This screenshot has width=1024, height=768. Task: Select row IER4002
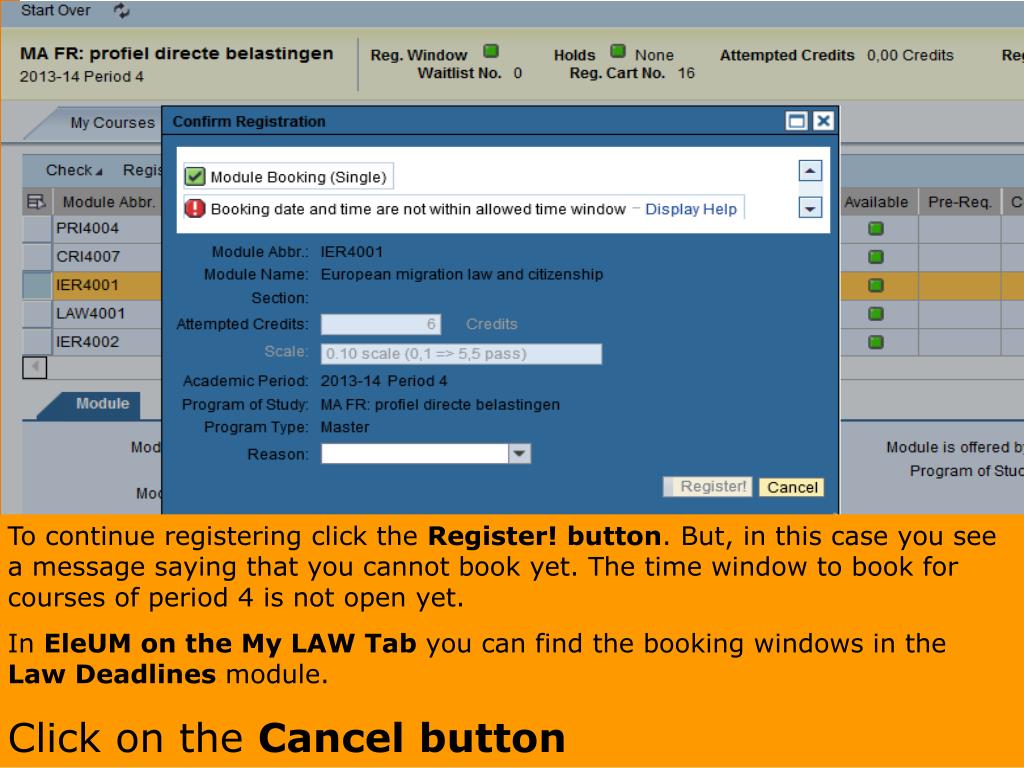pos(88,342)
